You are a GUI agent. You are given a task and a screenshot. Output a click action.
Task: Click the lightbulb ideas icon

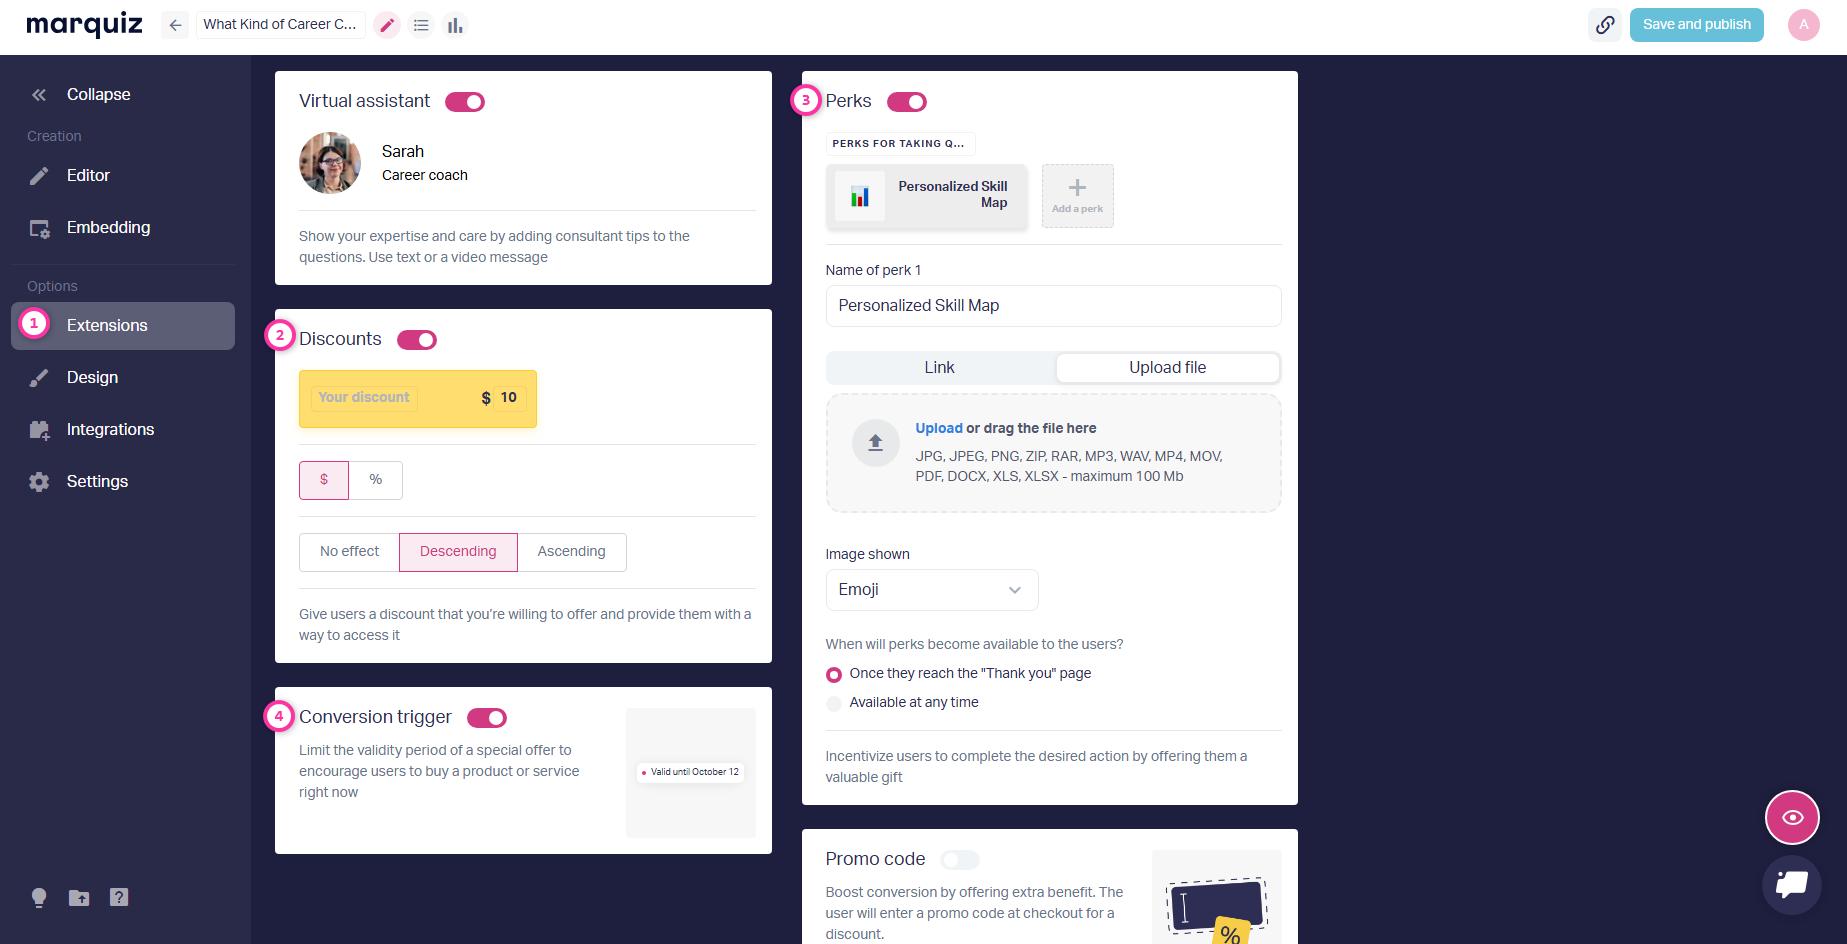pos(39,897)
